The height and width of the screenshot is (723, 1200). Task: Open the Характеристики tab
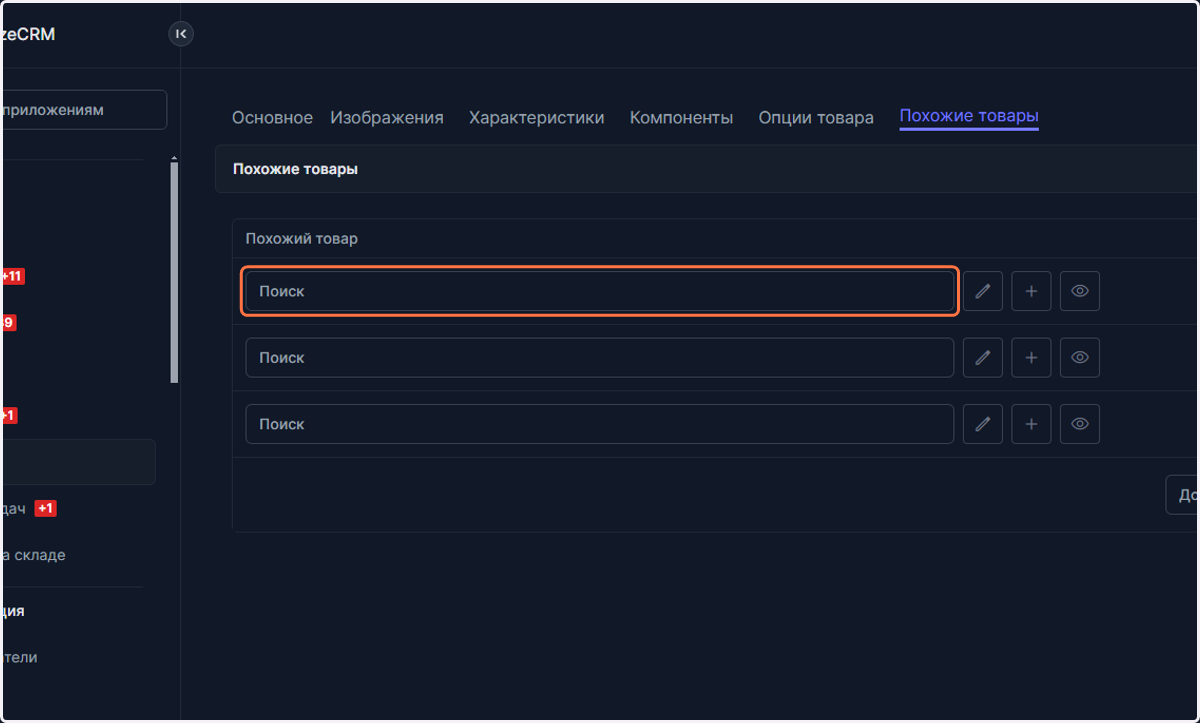[537, 118]
